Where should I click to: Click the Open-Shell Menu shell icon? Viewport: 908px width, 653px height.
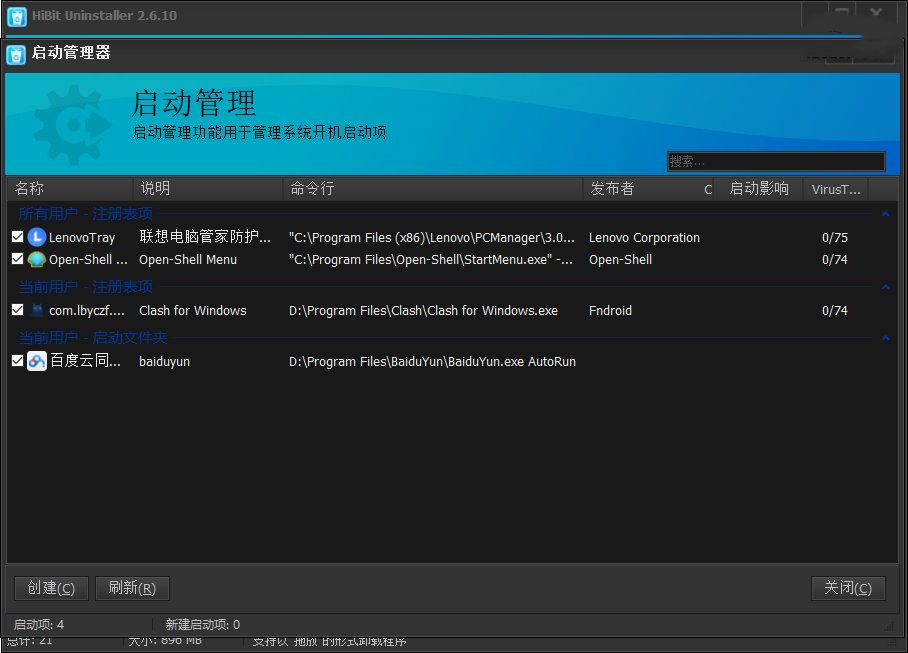click(37, 259)
